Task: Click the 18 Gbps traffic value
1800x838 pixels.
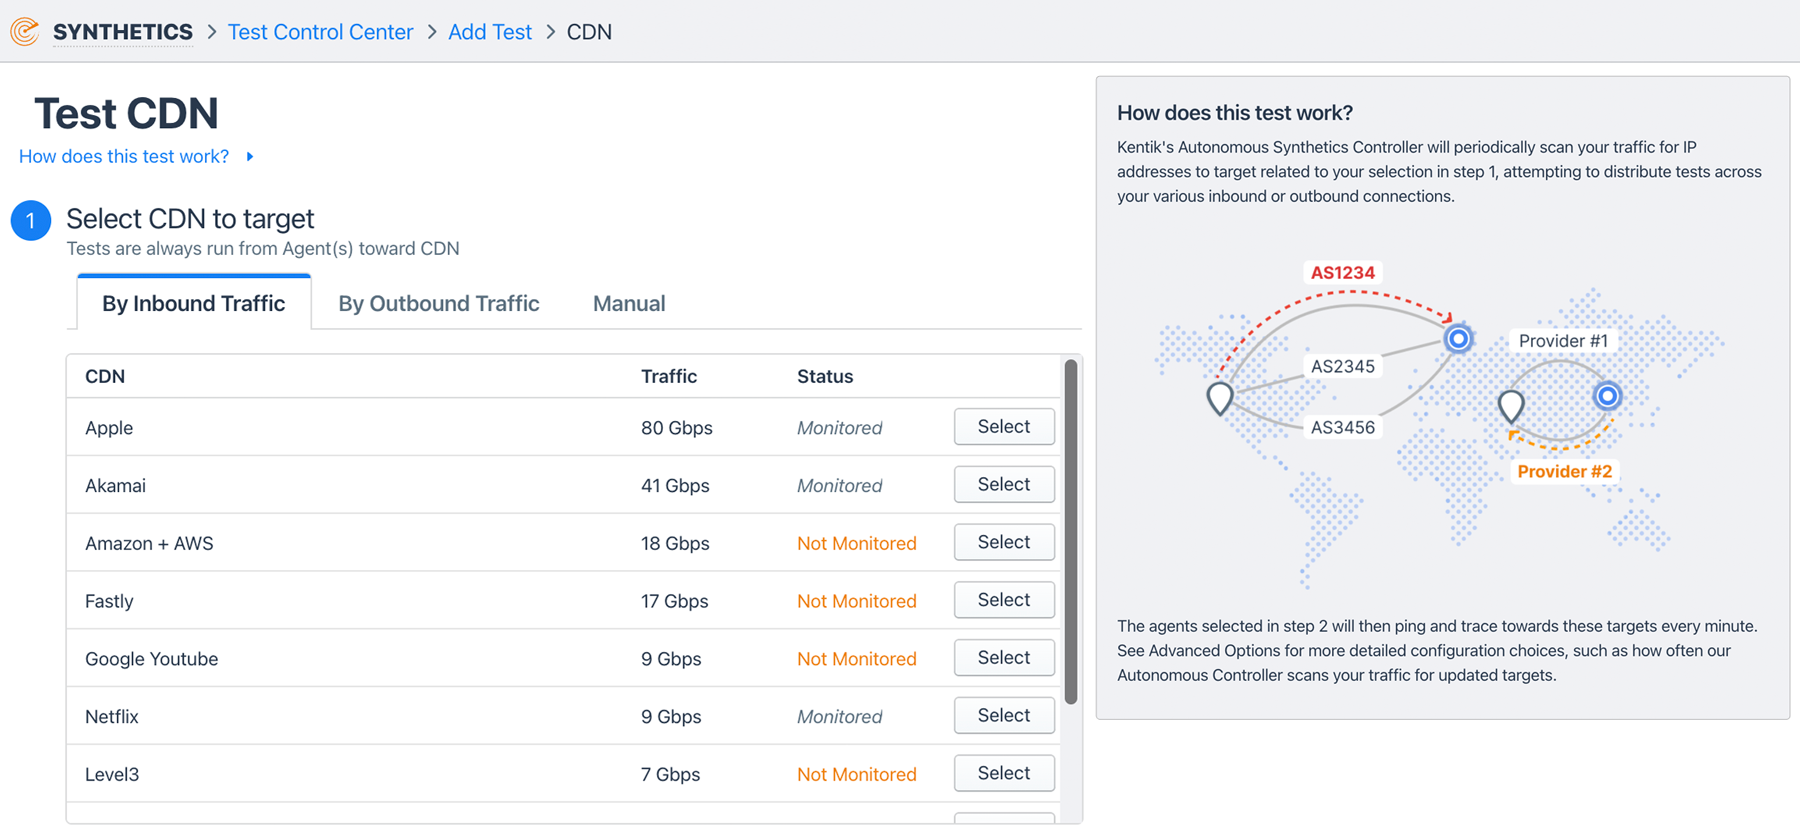Action: [675, 544]
